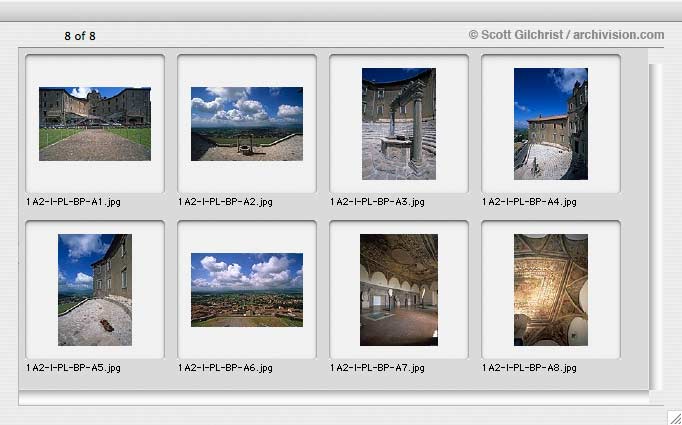Click file name 1A2-I-PL-BP-A5.jpg

(73, 368)
